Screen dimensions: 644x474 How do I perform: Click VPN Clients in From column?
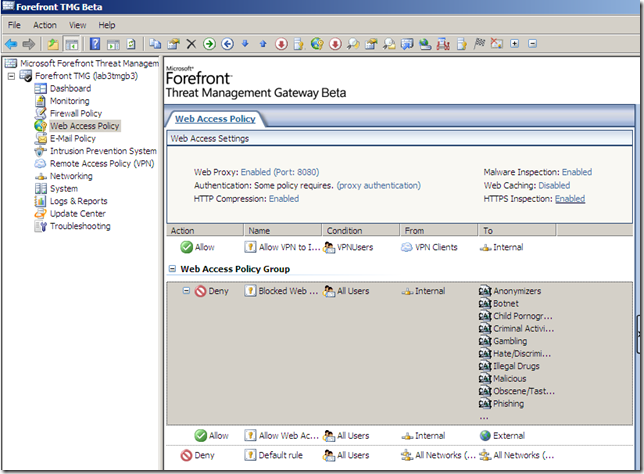(436, 247)
